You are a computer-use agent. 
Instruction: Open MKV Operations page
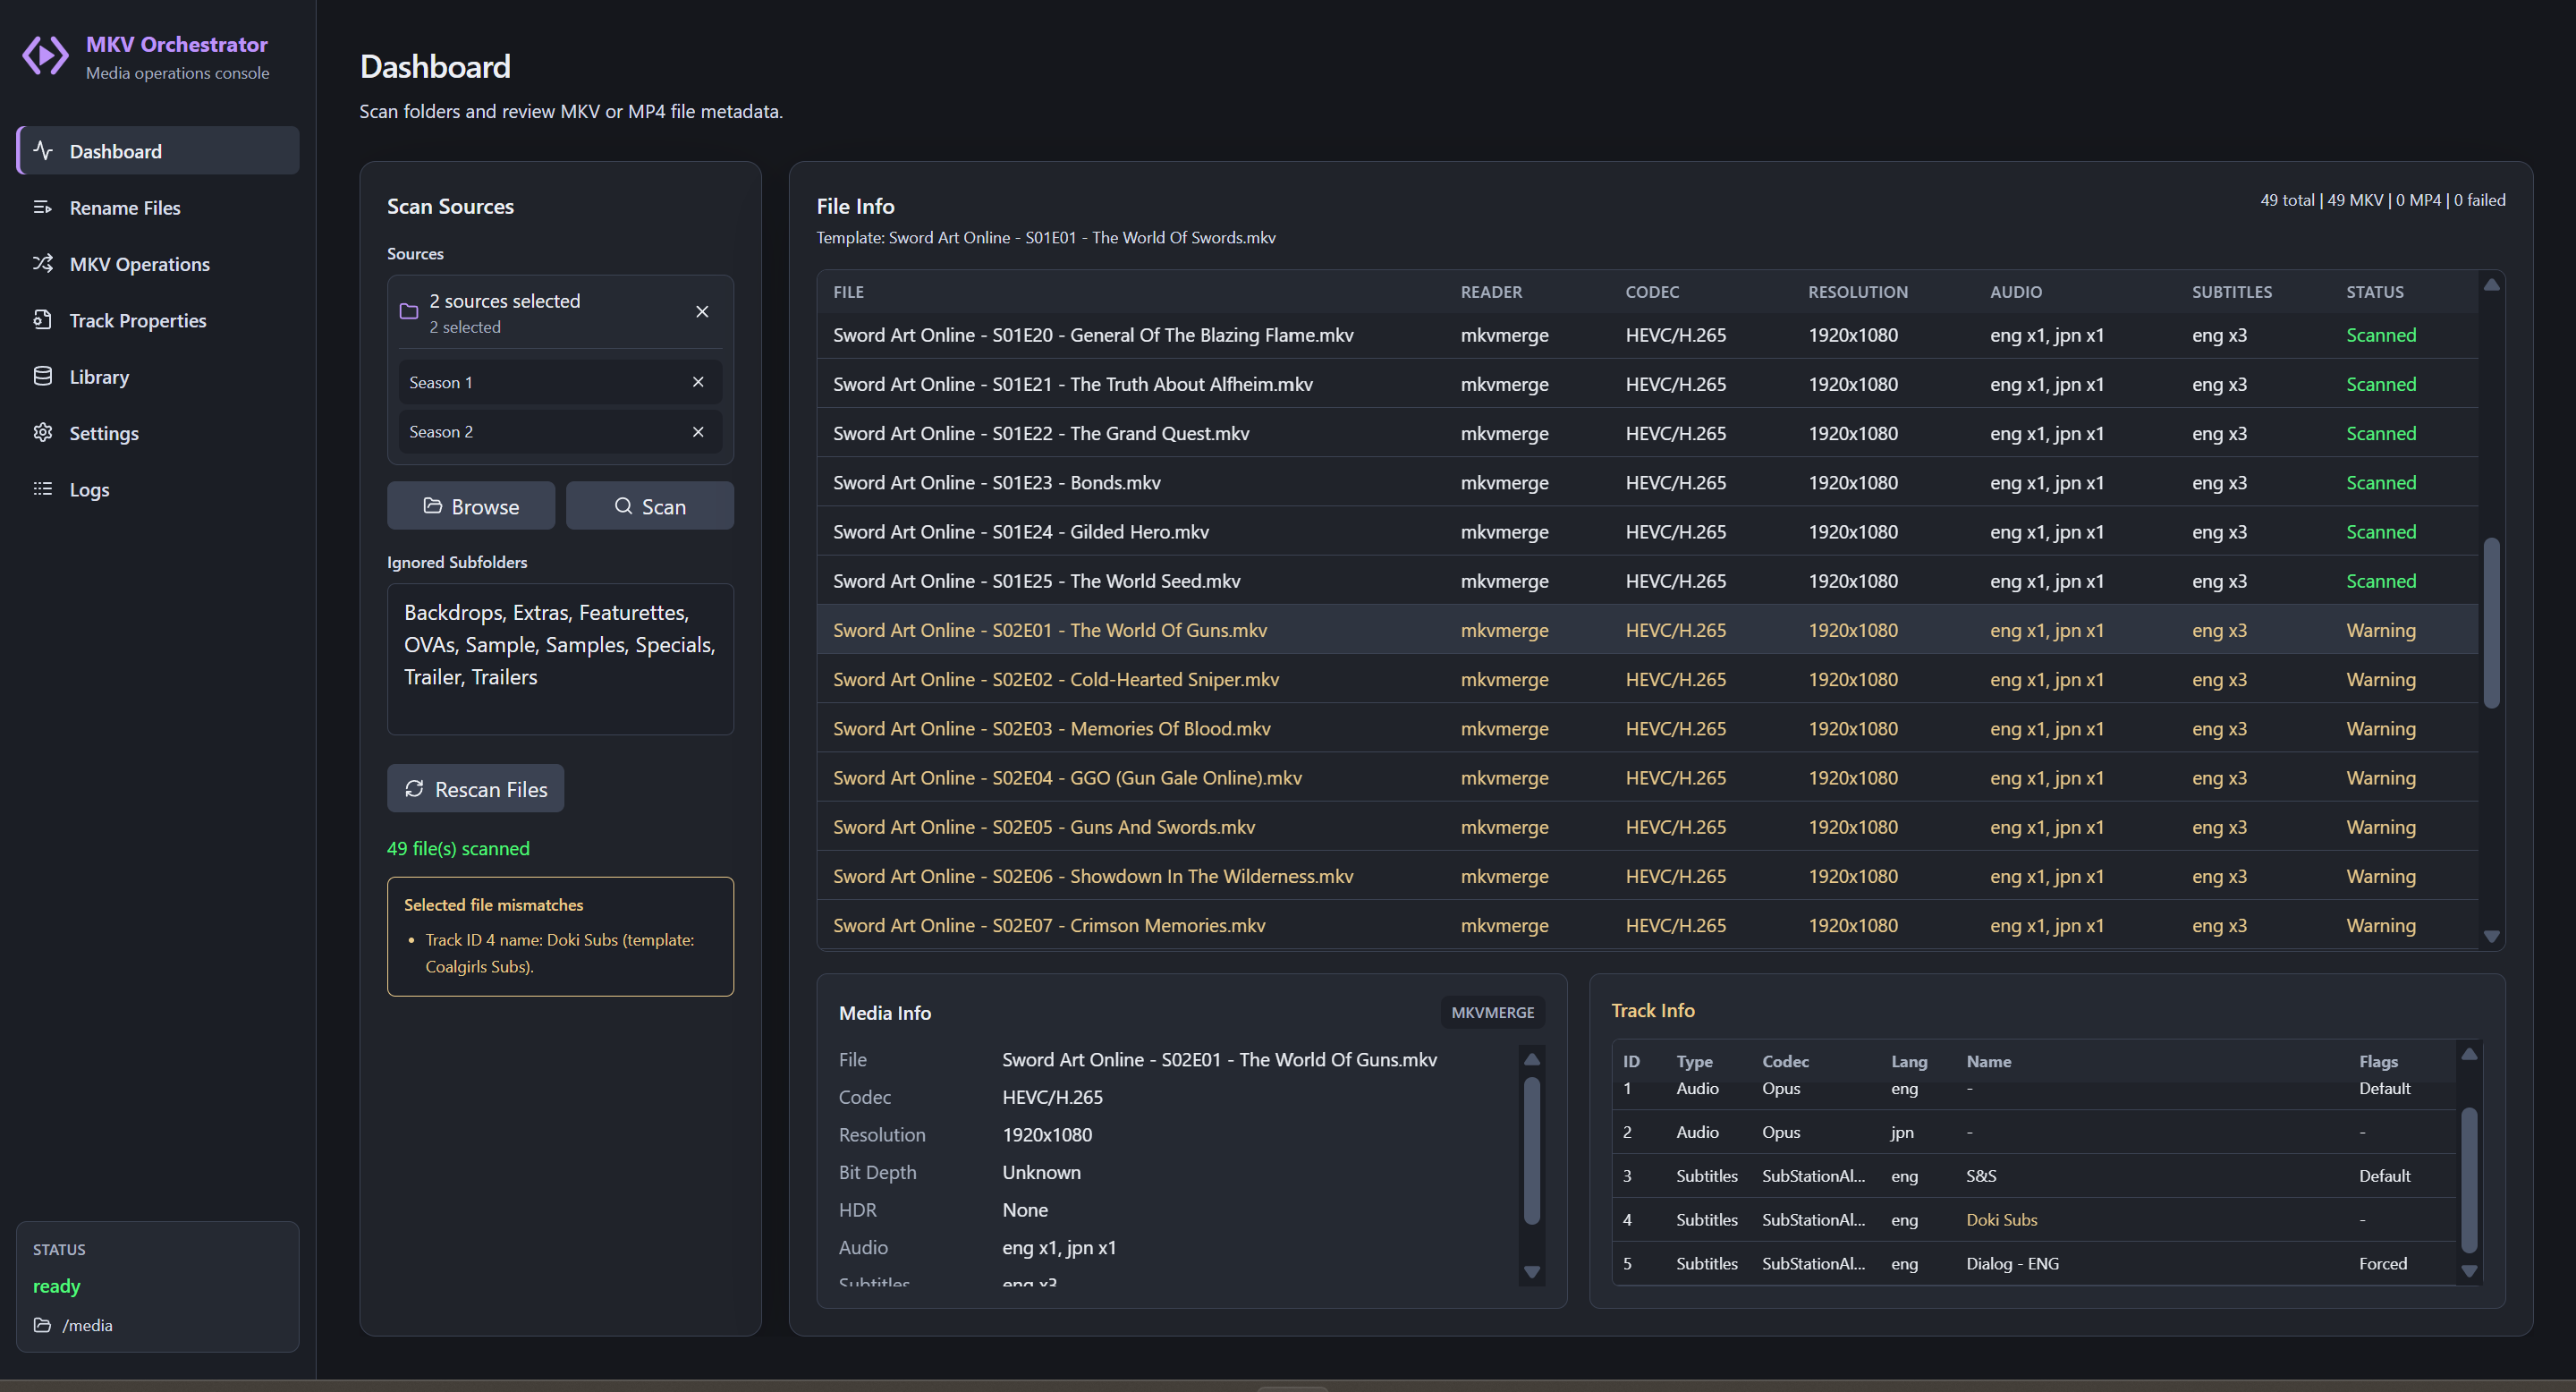(x=158, y=264)
